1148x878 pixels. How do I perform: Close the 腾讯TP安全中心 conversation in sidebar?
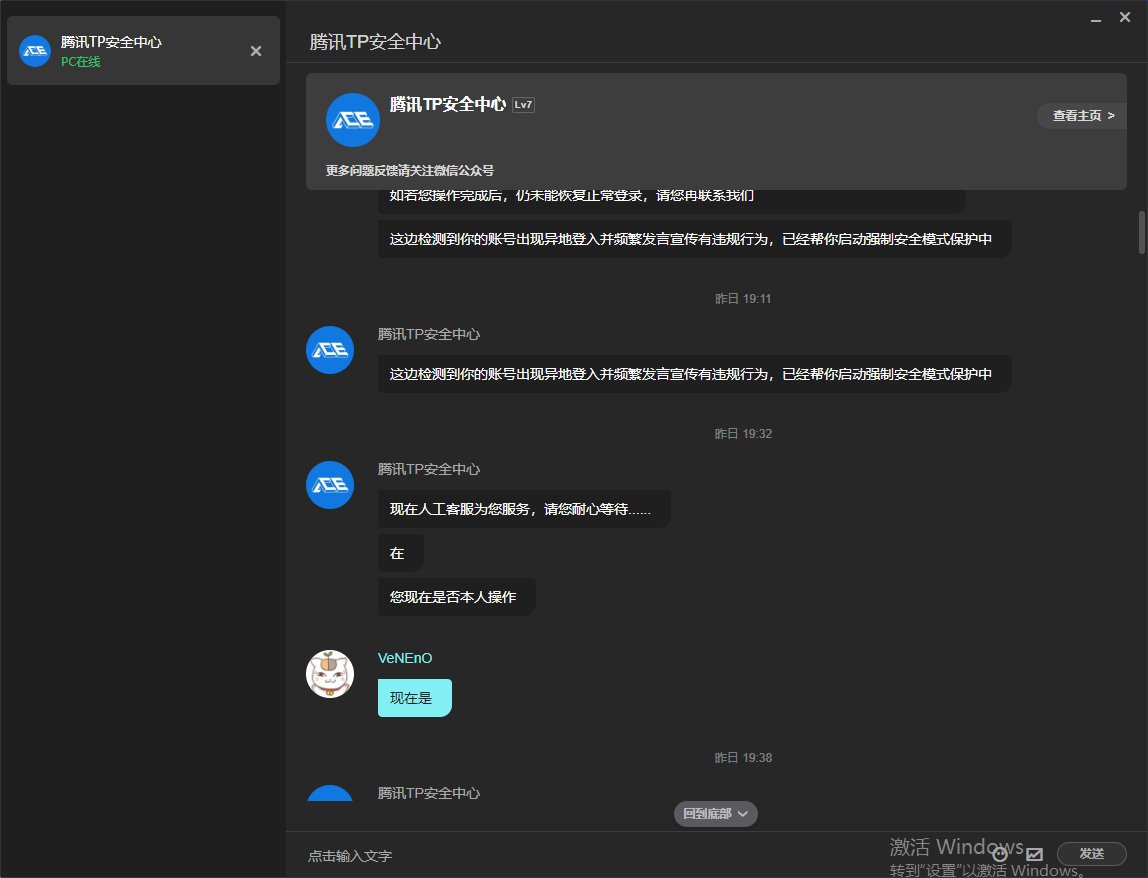pyautogui.click(x=256, y=51)
